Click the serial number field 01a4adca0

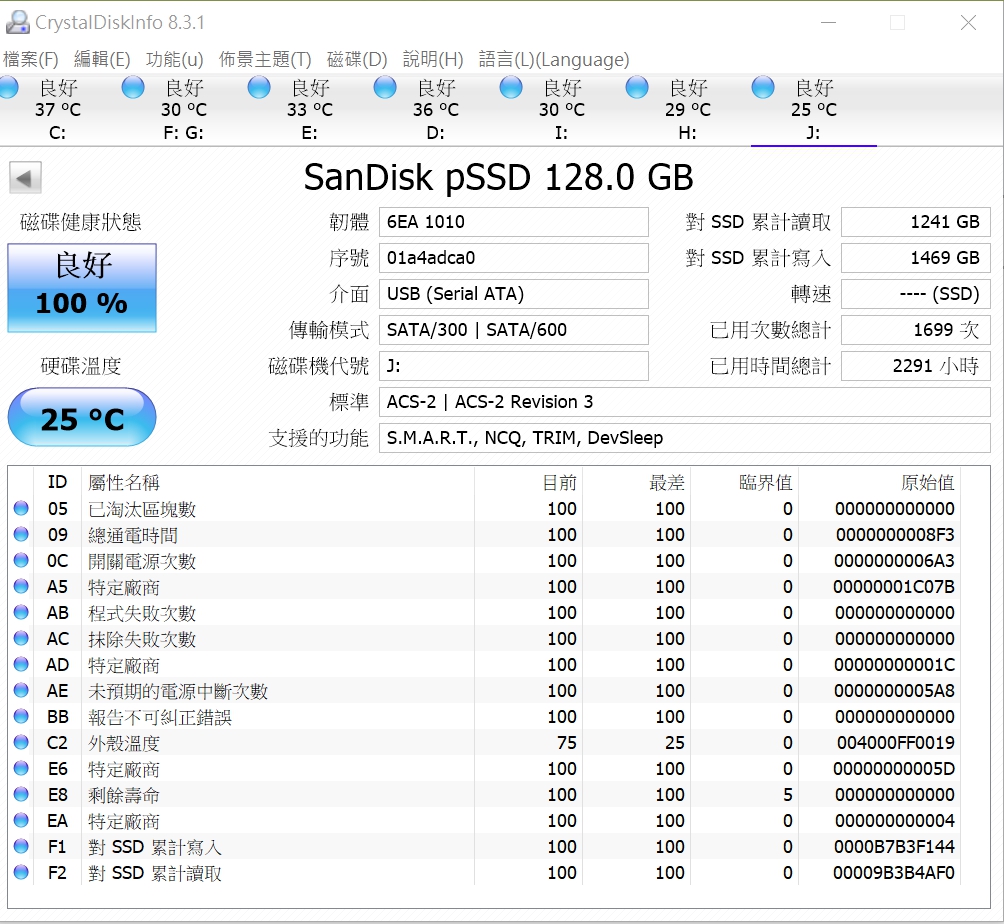pos(513,258)
